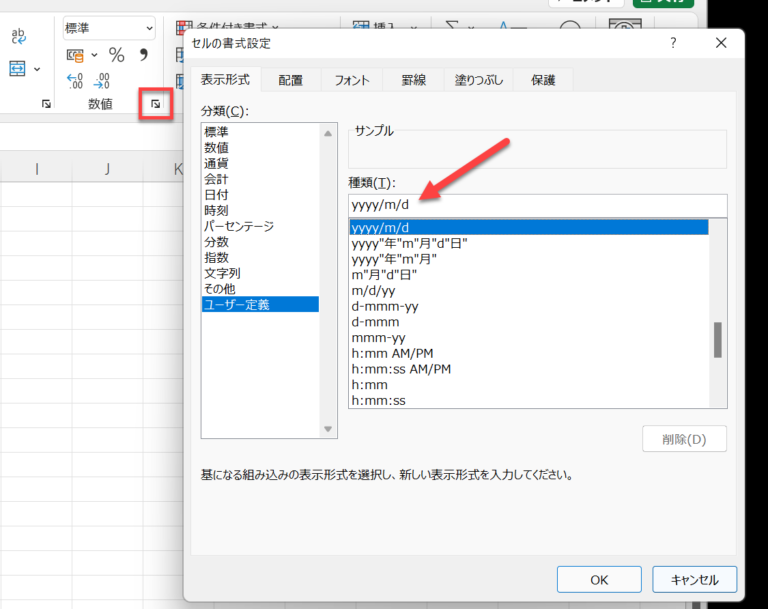Viewport: 768px width, 609px height.
Task: Decrease decimal places icon
Action: click(x=101, y=81)
